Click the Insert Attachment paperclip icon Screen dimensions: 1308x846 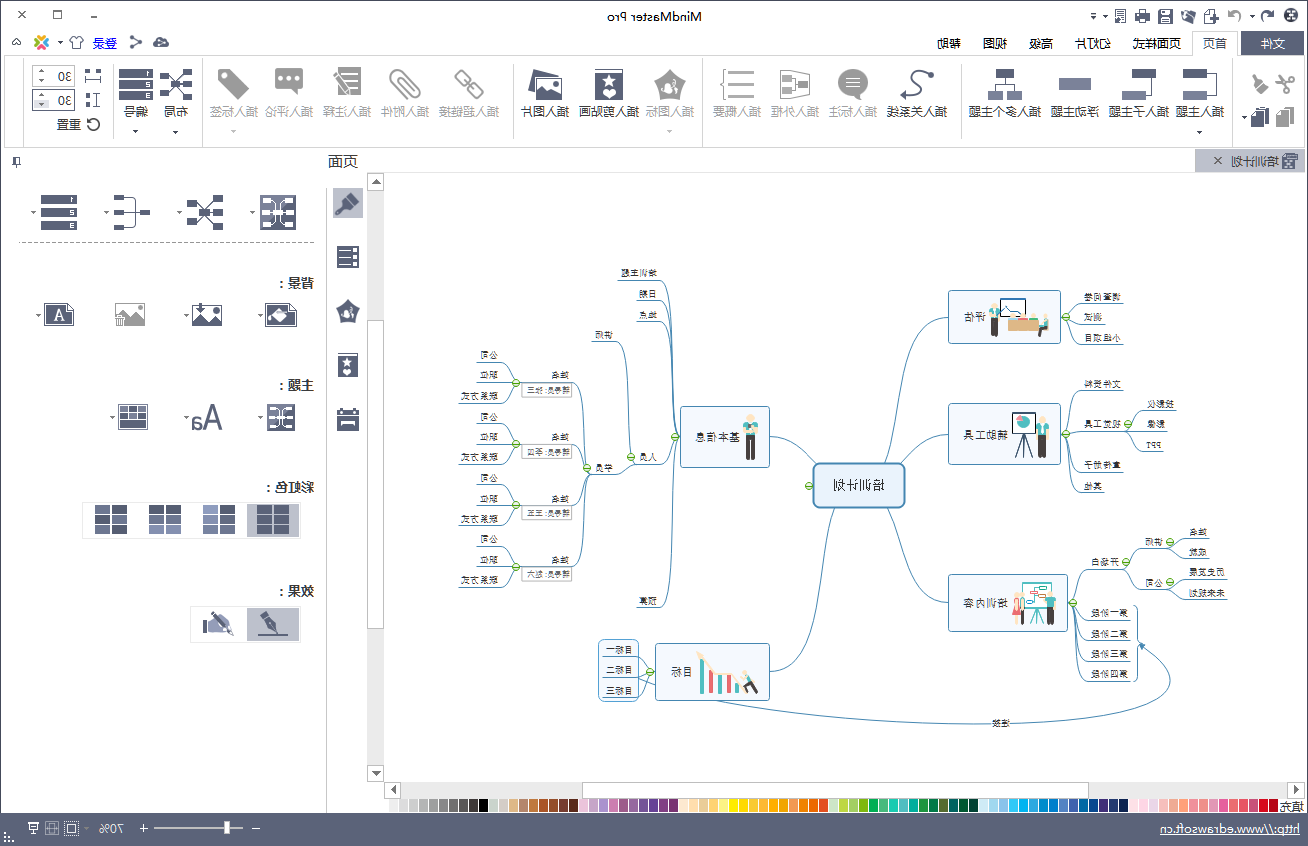click(405, 83)
